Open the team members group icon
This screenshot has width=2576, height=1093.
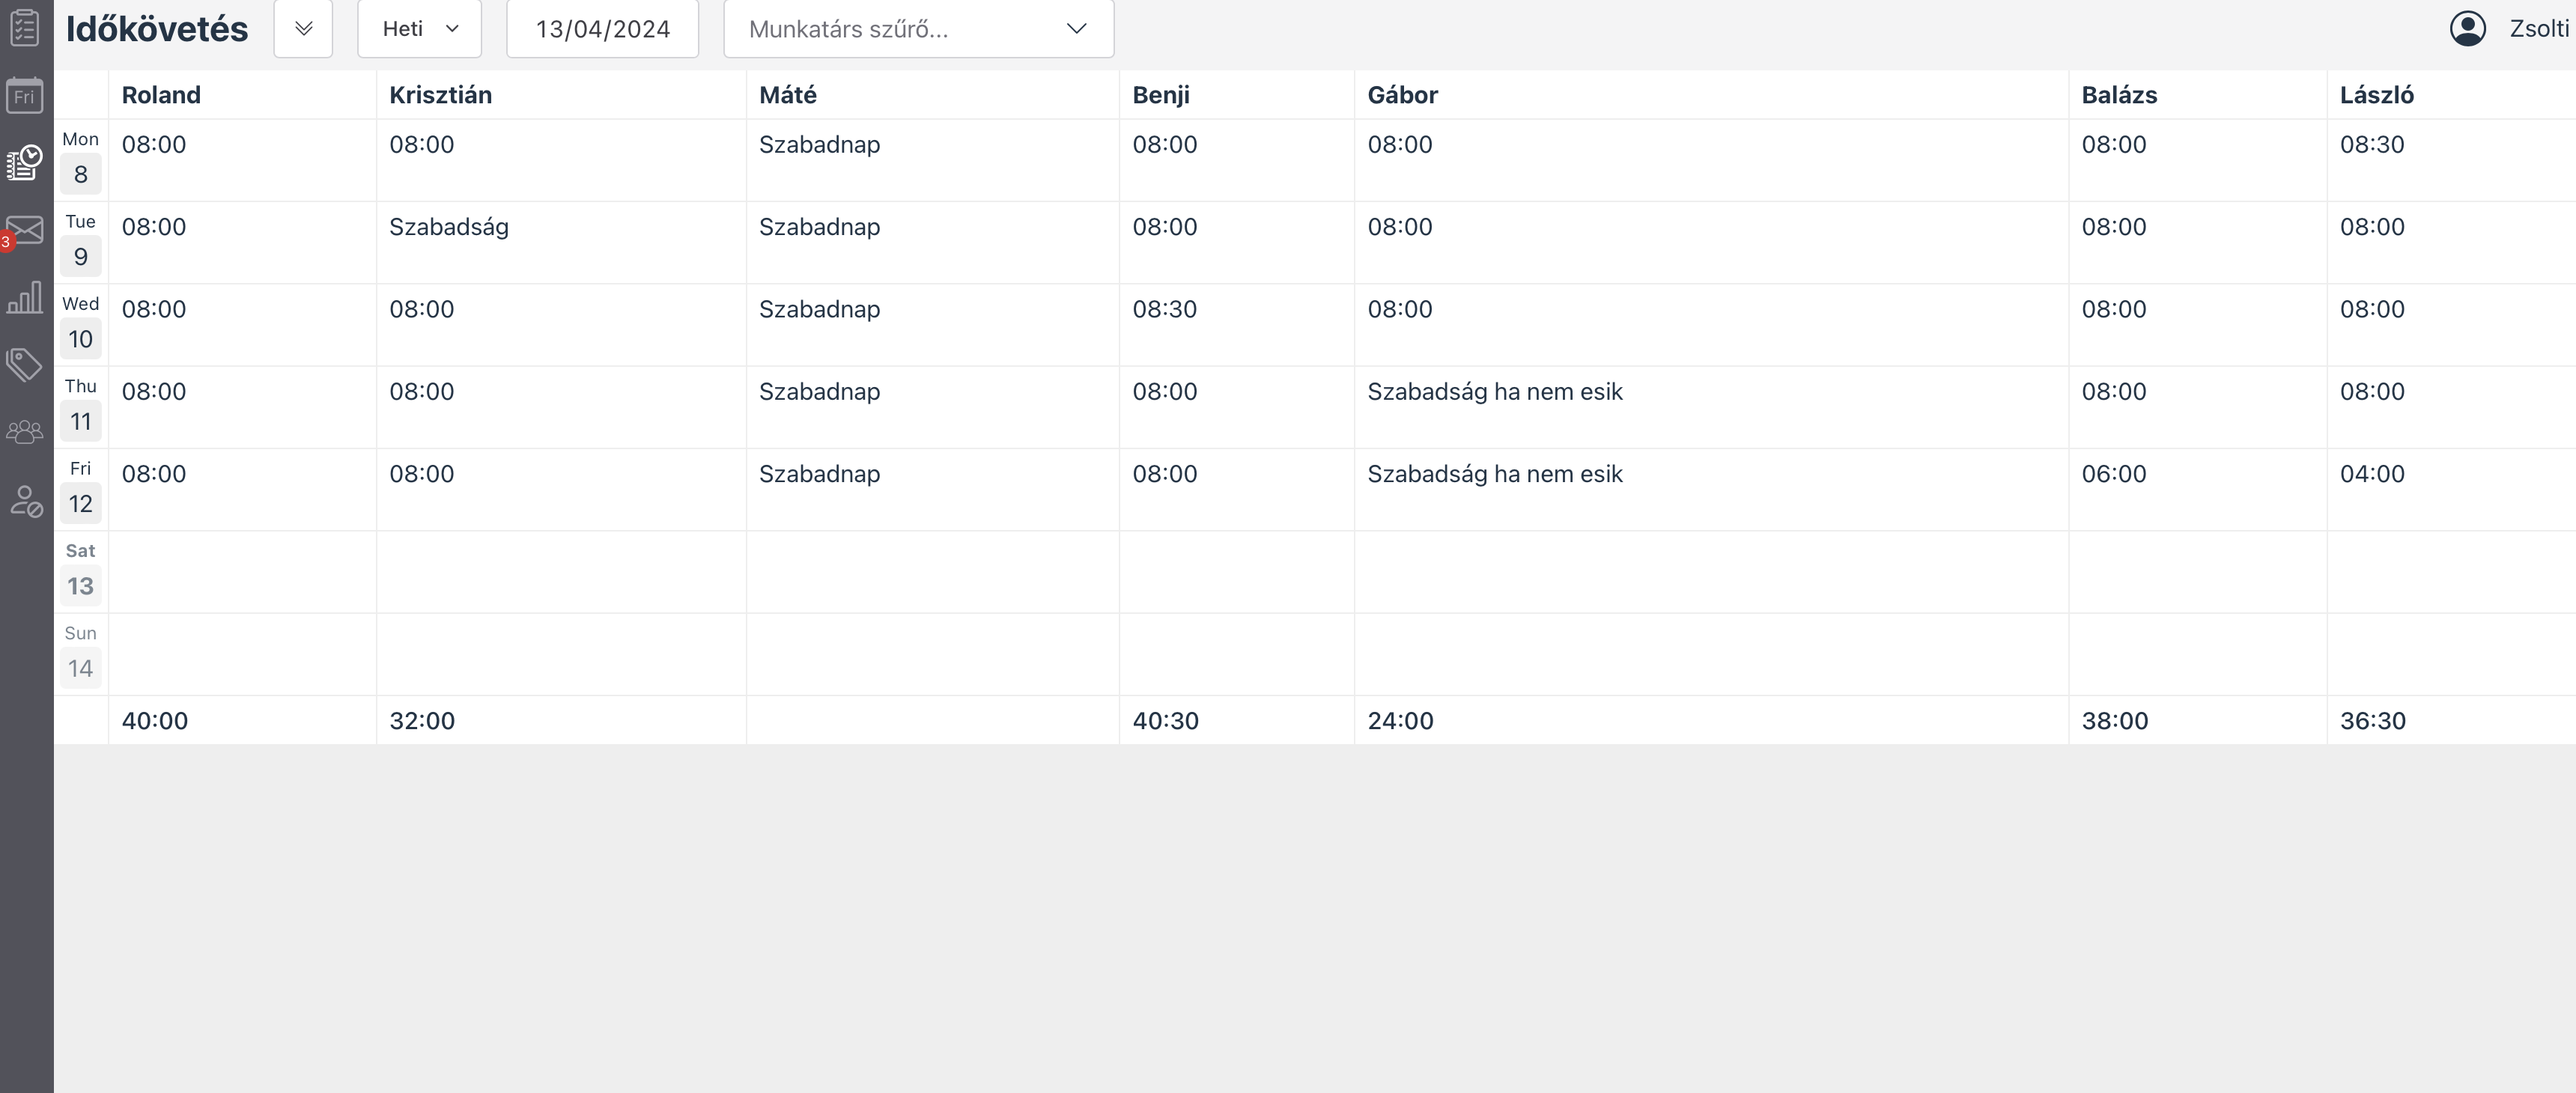(x=25, y=432)
